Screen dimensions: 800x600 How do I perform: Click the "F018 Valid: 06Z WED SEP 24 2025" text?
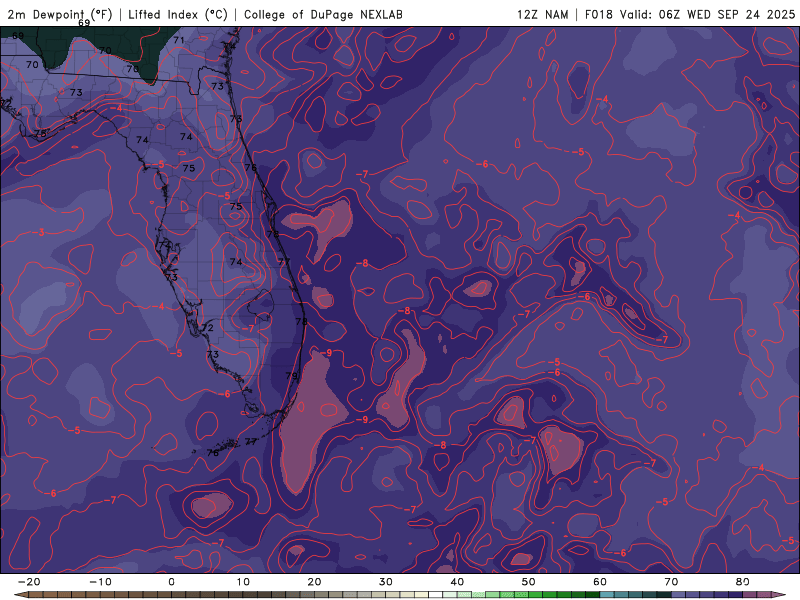click(x=690, y=14)
